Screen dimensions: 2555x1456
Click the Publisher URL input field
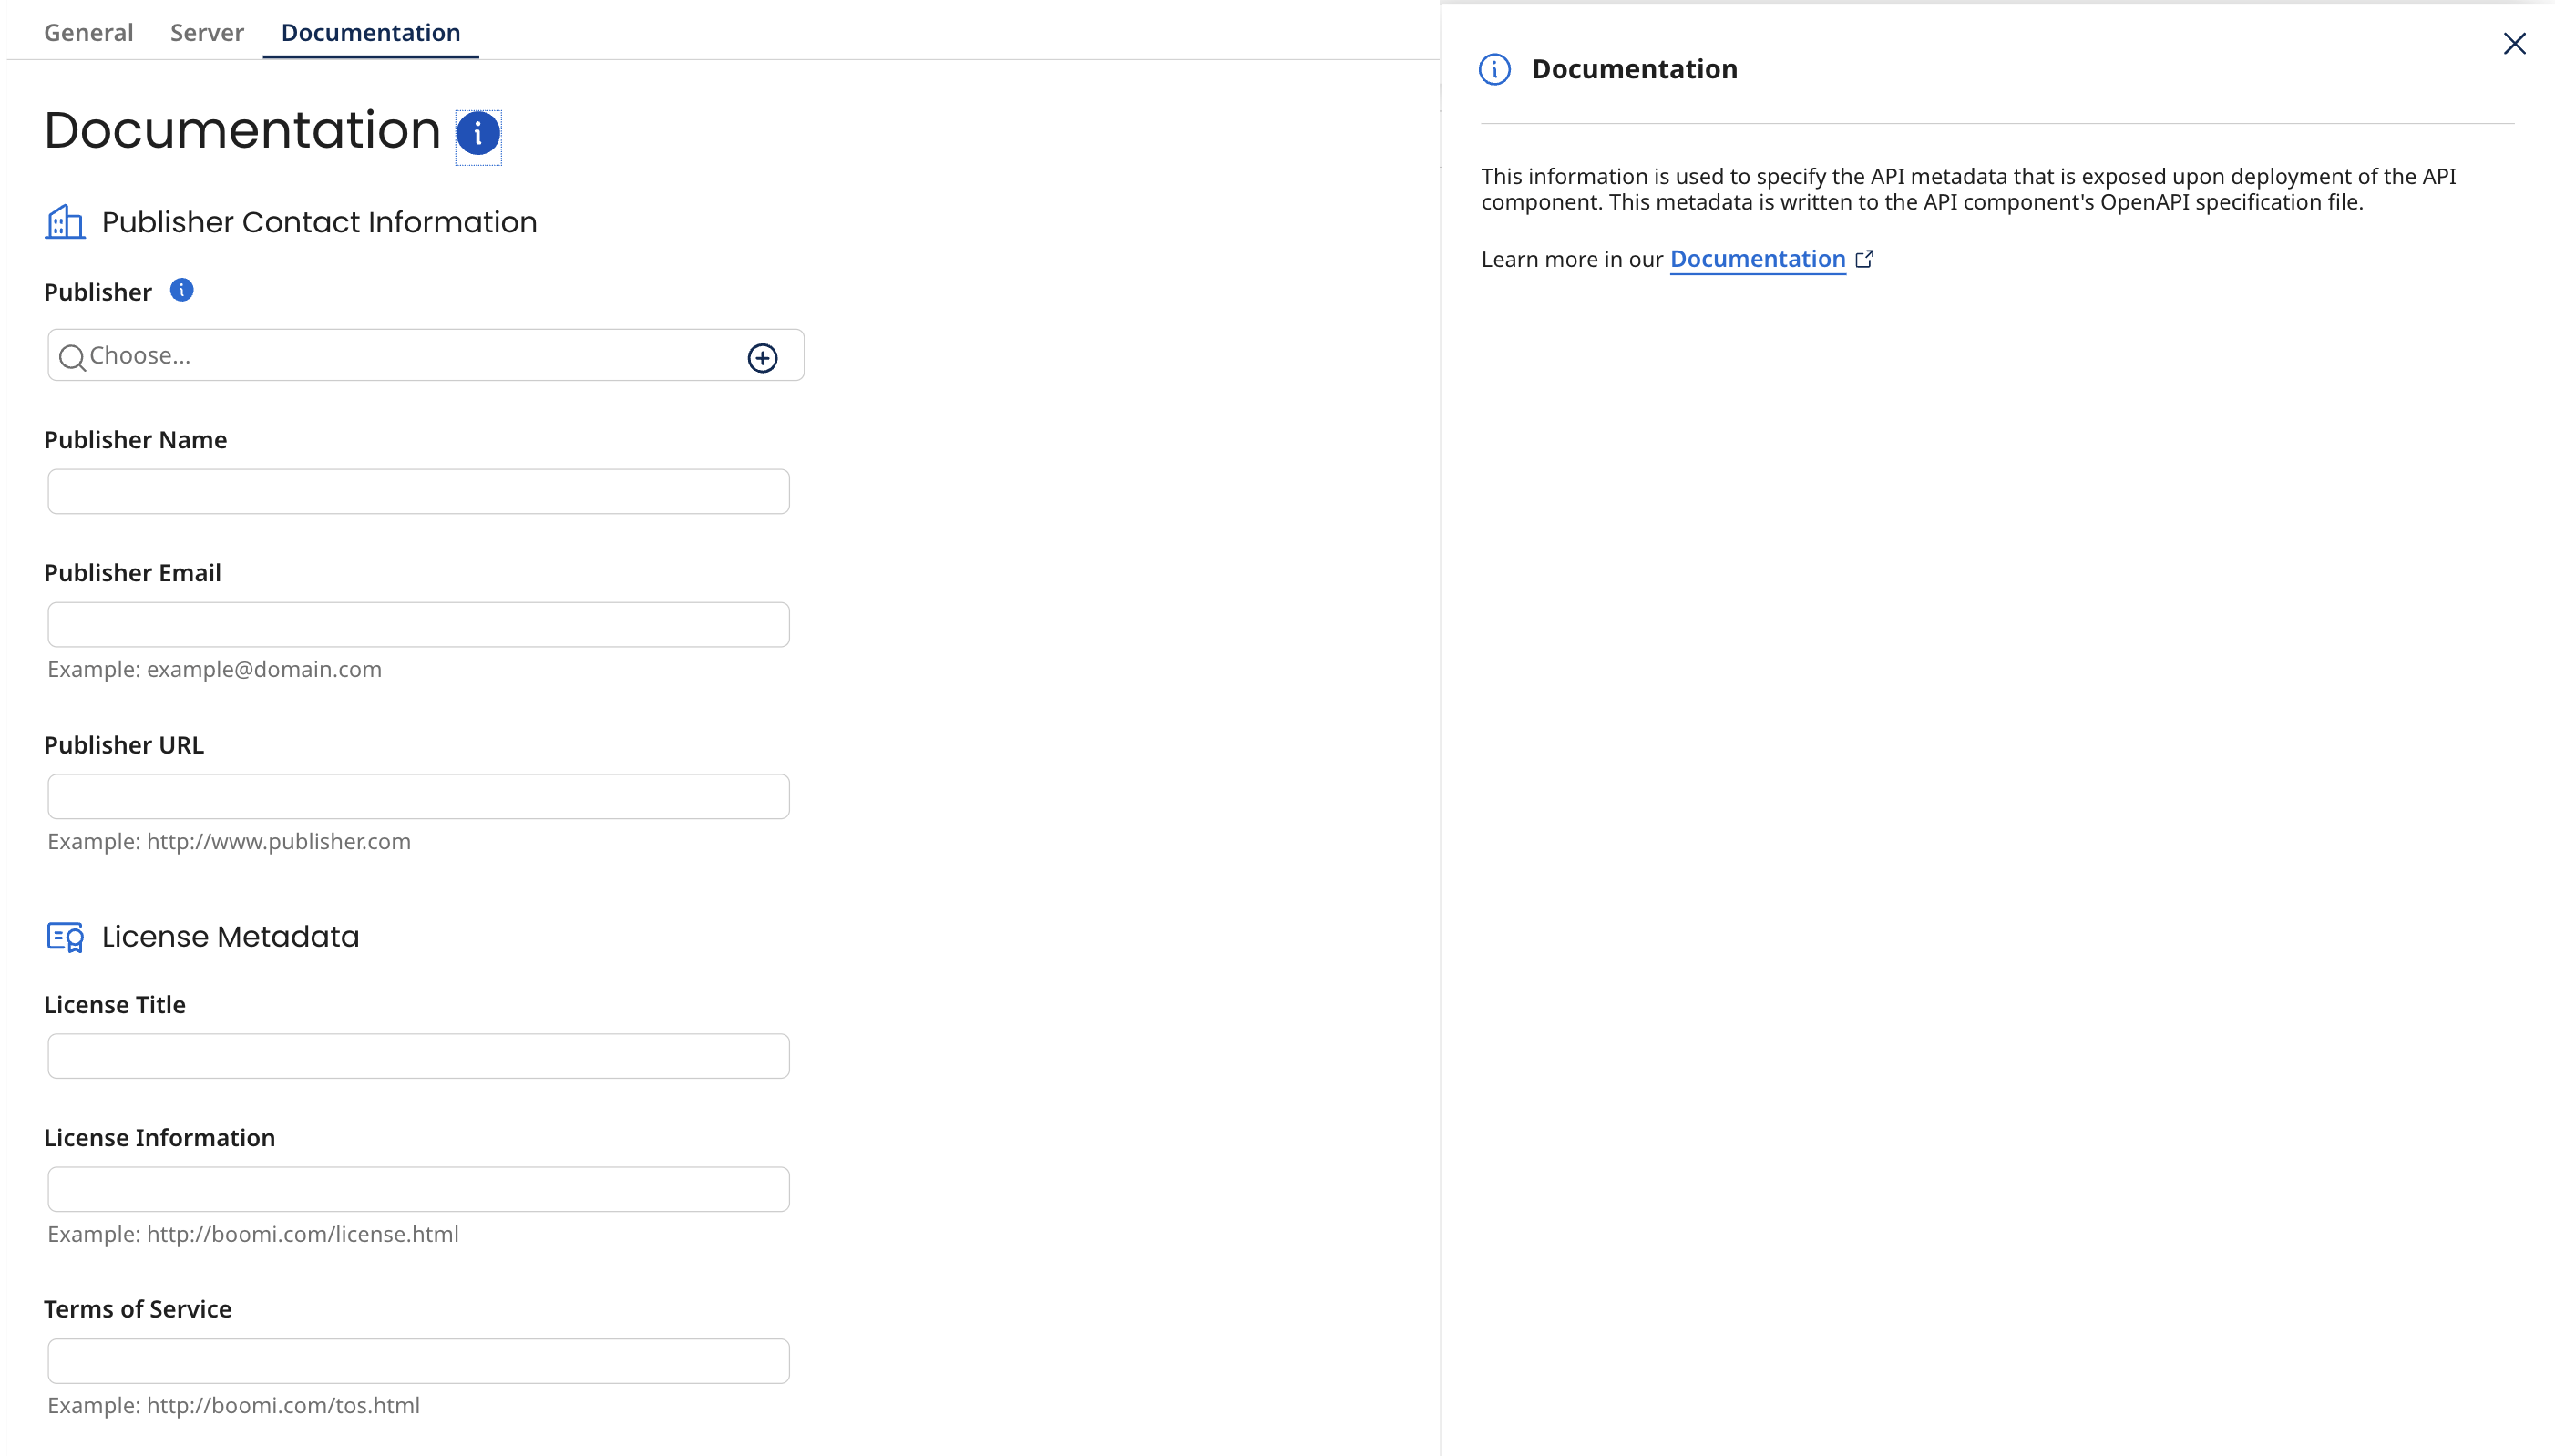click(417, 796)
